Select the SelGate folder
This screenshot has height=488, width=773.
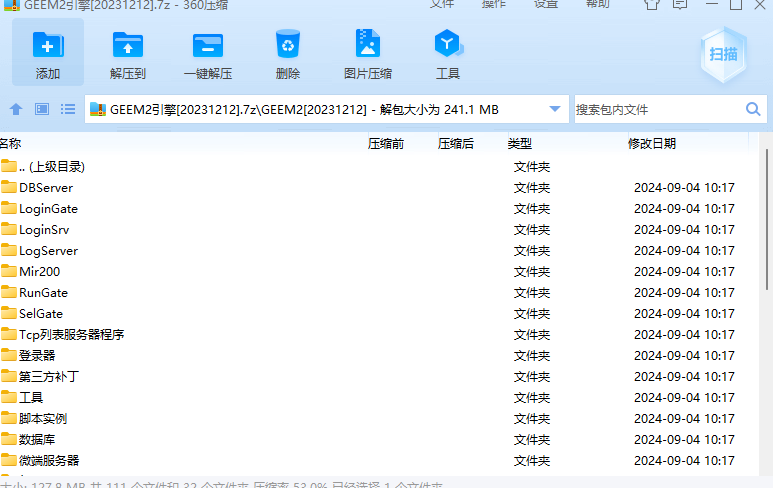[x=380, y=314]
